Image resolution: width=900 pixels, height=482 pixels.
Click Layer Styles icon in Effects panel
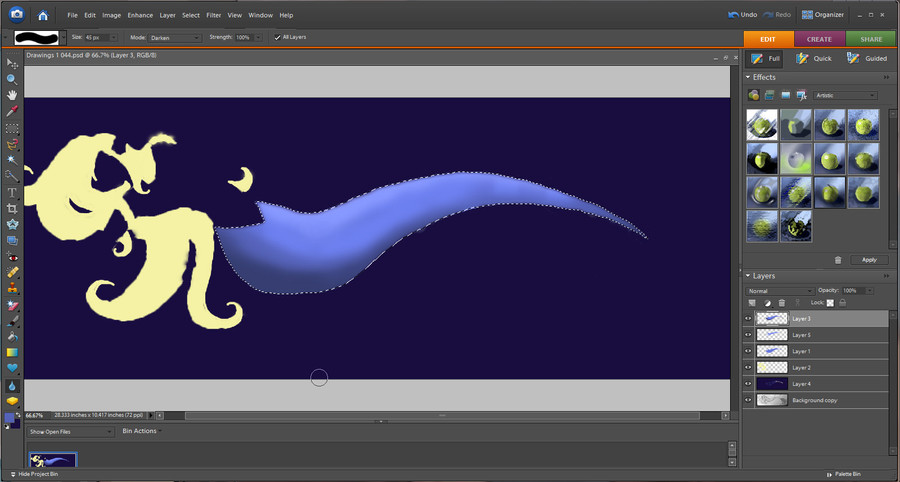tap(770, 95)
